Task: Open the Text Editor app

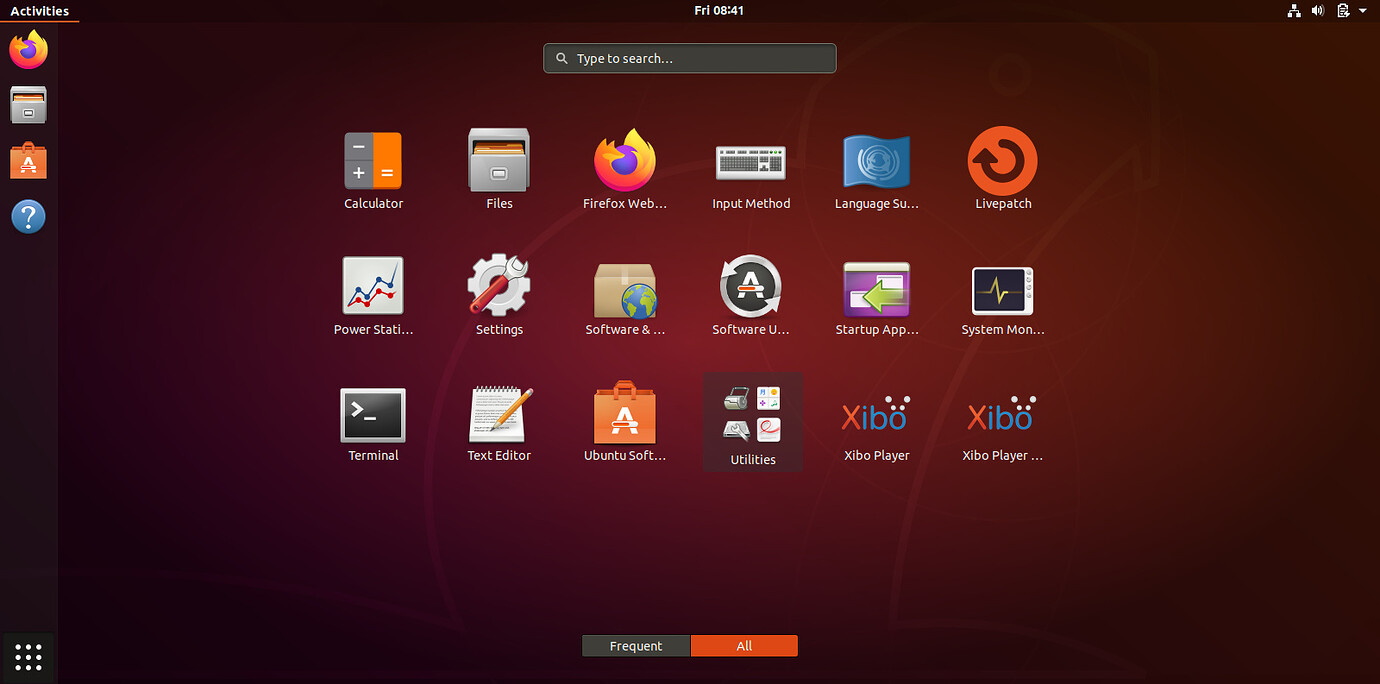Action: [499, 416]
